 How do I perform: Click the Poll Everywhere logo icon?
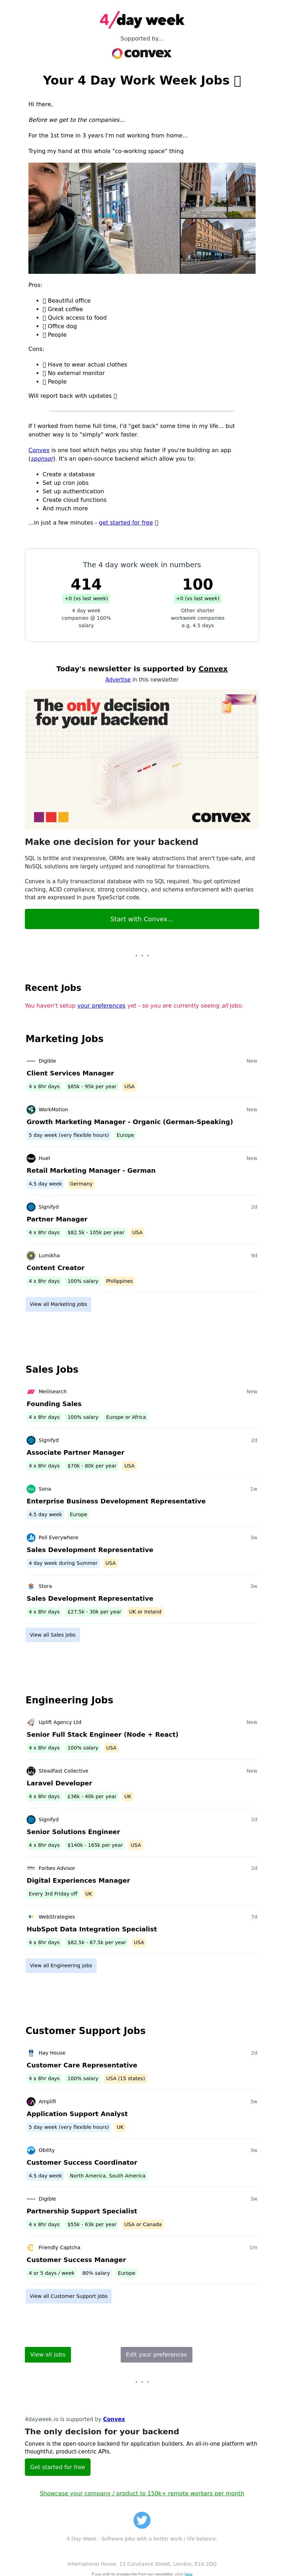(x=31, y=1537)
